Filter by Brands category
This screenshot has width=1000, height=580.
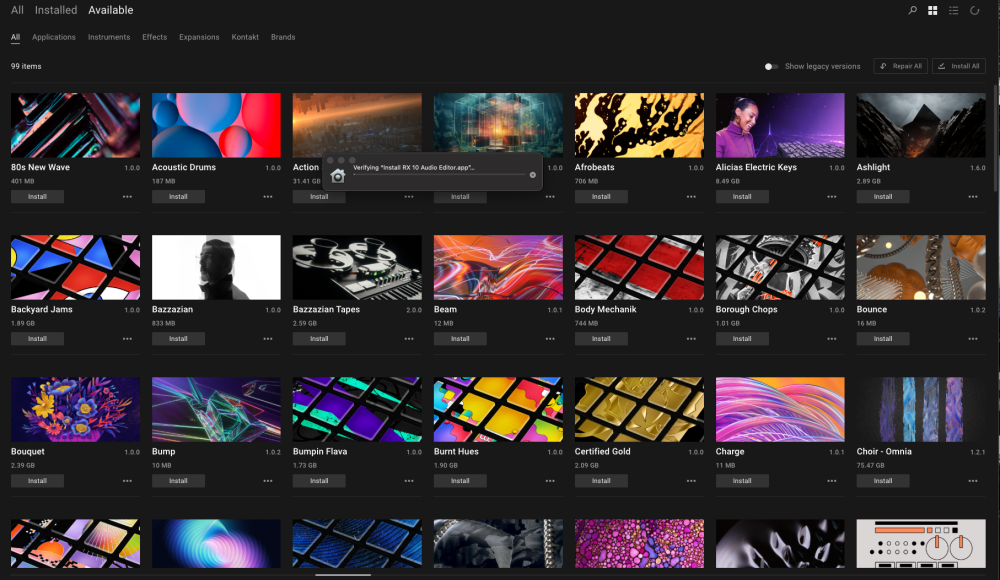tap(283, 37)
